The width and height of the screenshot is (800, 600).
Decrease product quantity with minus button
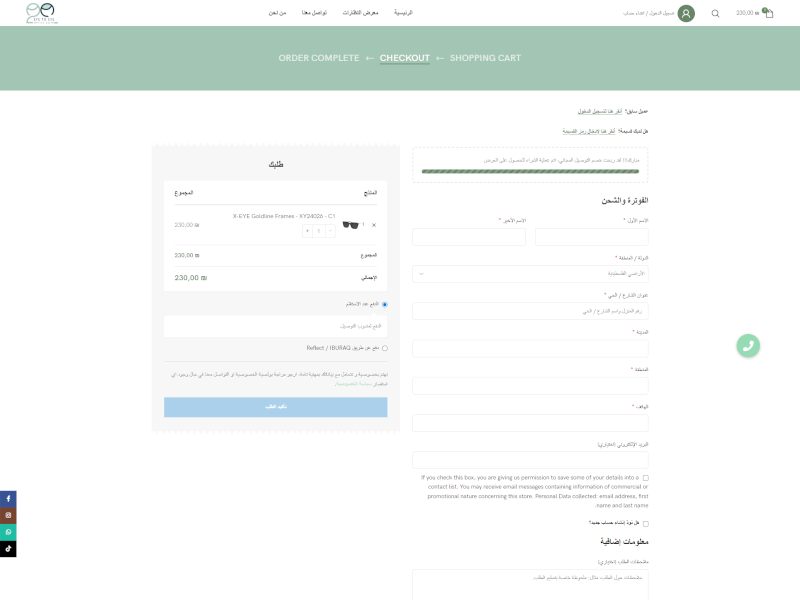[331, 230]
